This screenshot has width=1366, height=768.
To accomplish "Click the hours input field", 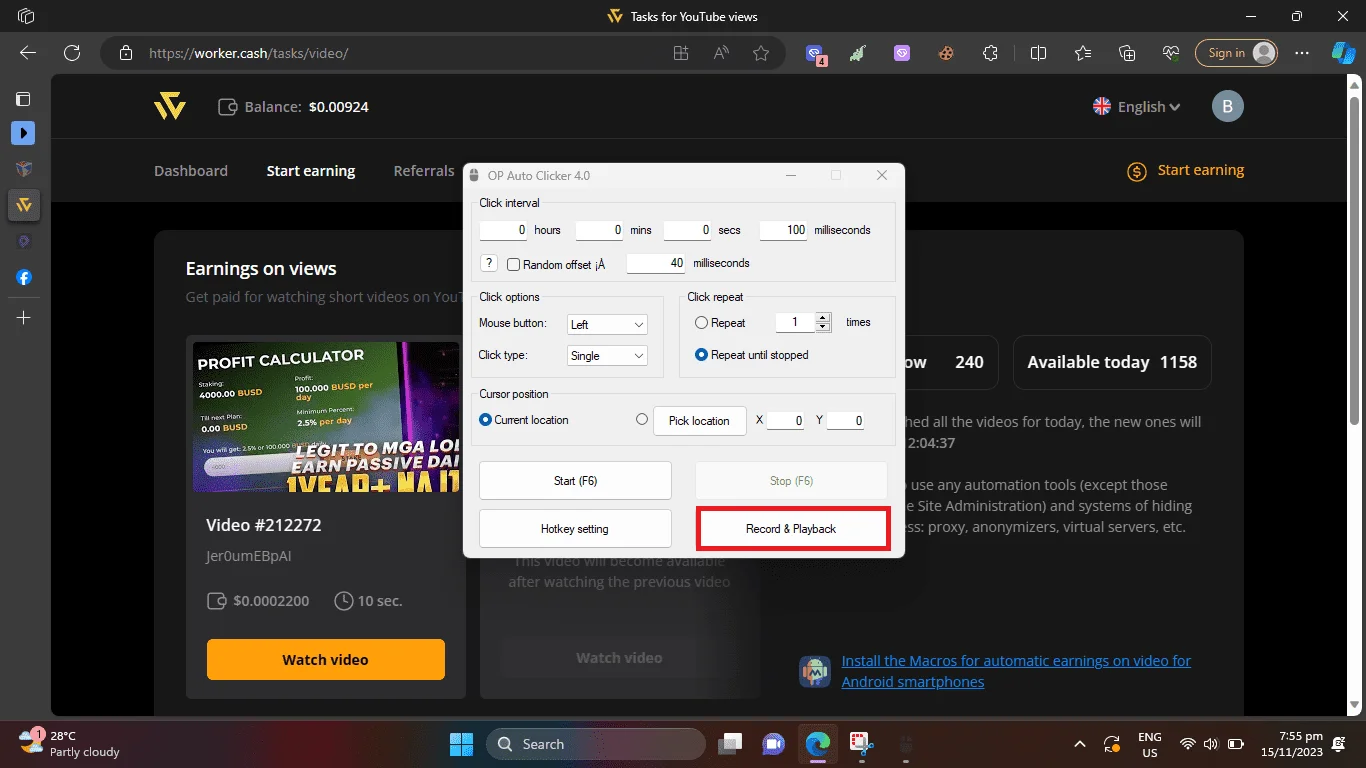I will click(504, 230).
